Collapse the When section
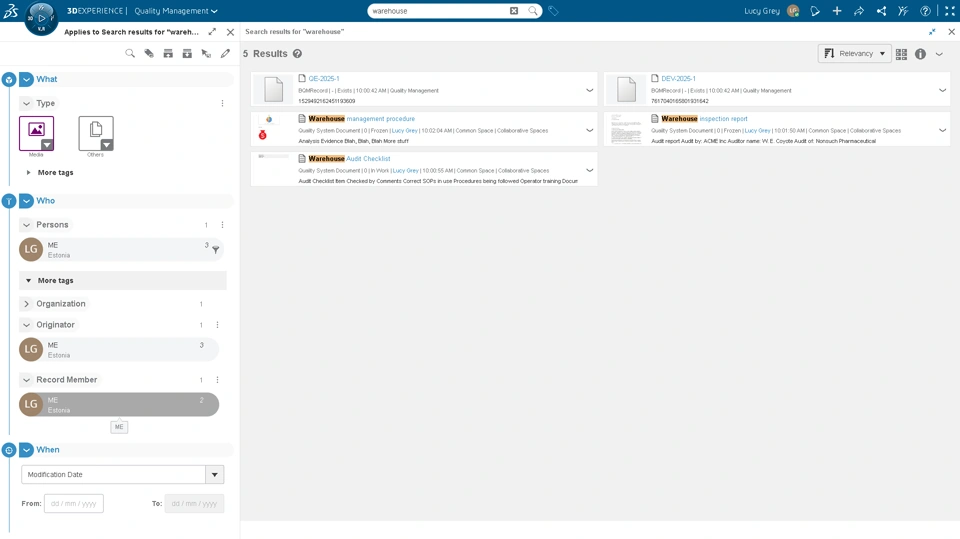960x539 pixels. click(x=26, y=450)
